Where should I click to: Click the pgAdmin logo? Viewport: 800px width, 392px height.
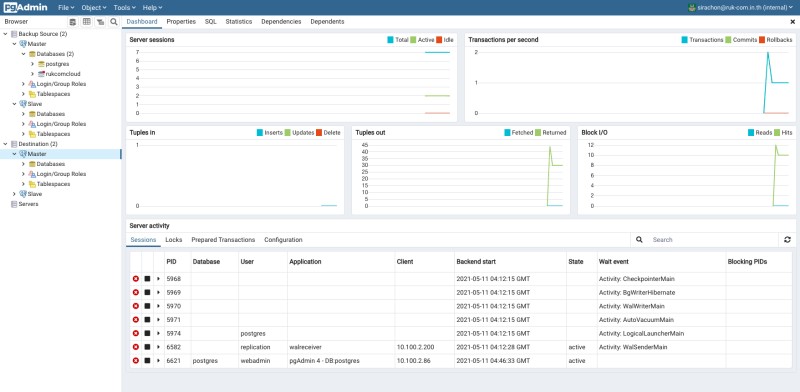pyautogui.click(x=26, y=8)
